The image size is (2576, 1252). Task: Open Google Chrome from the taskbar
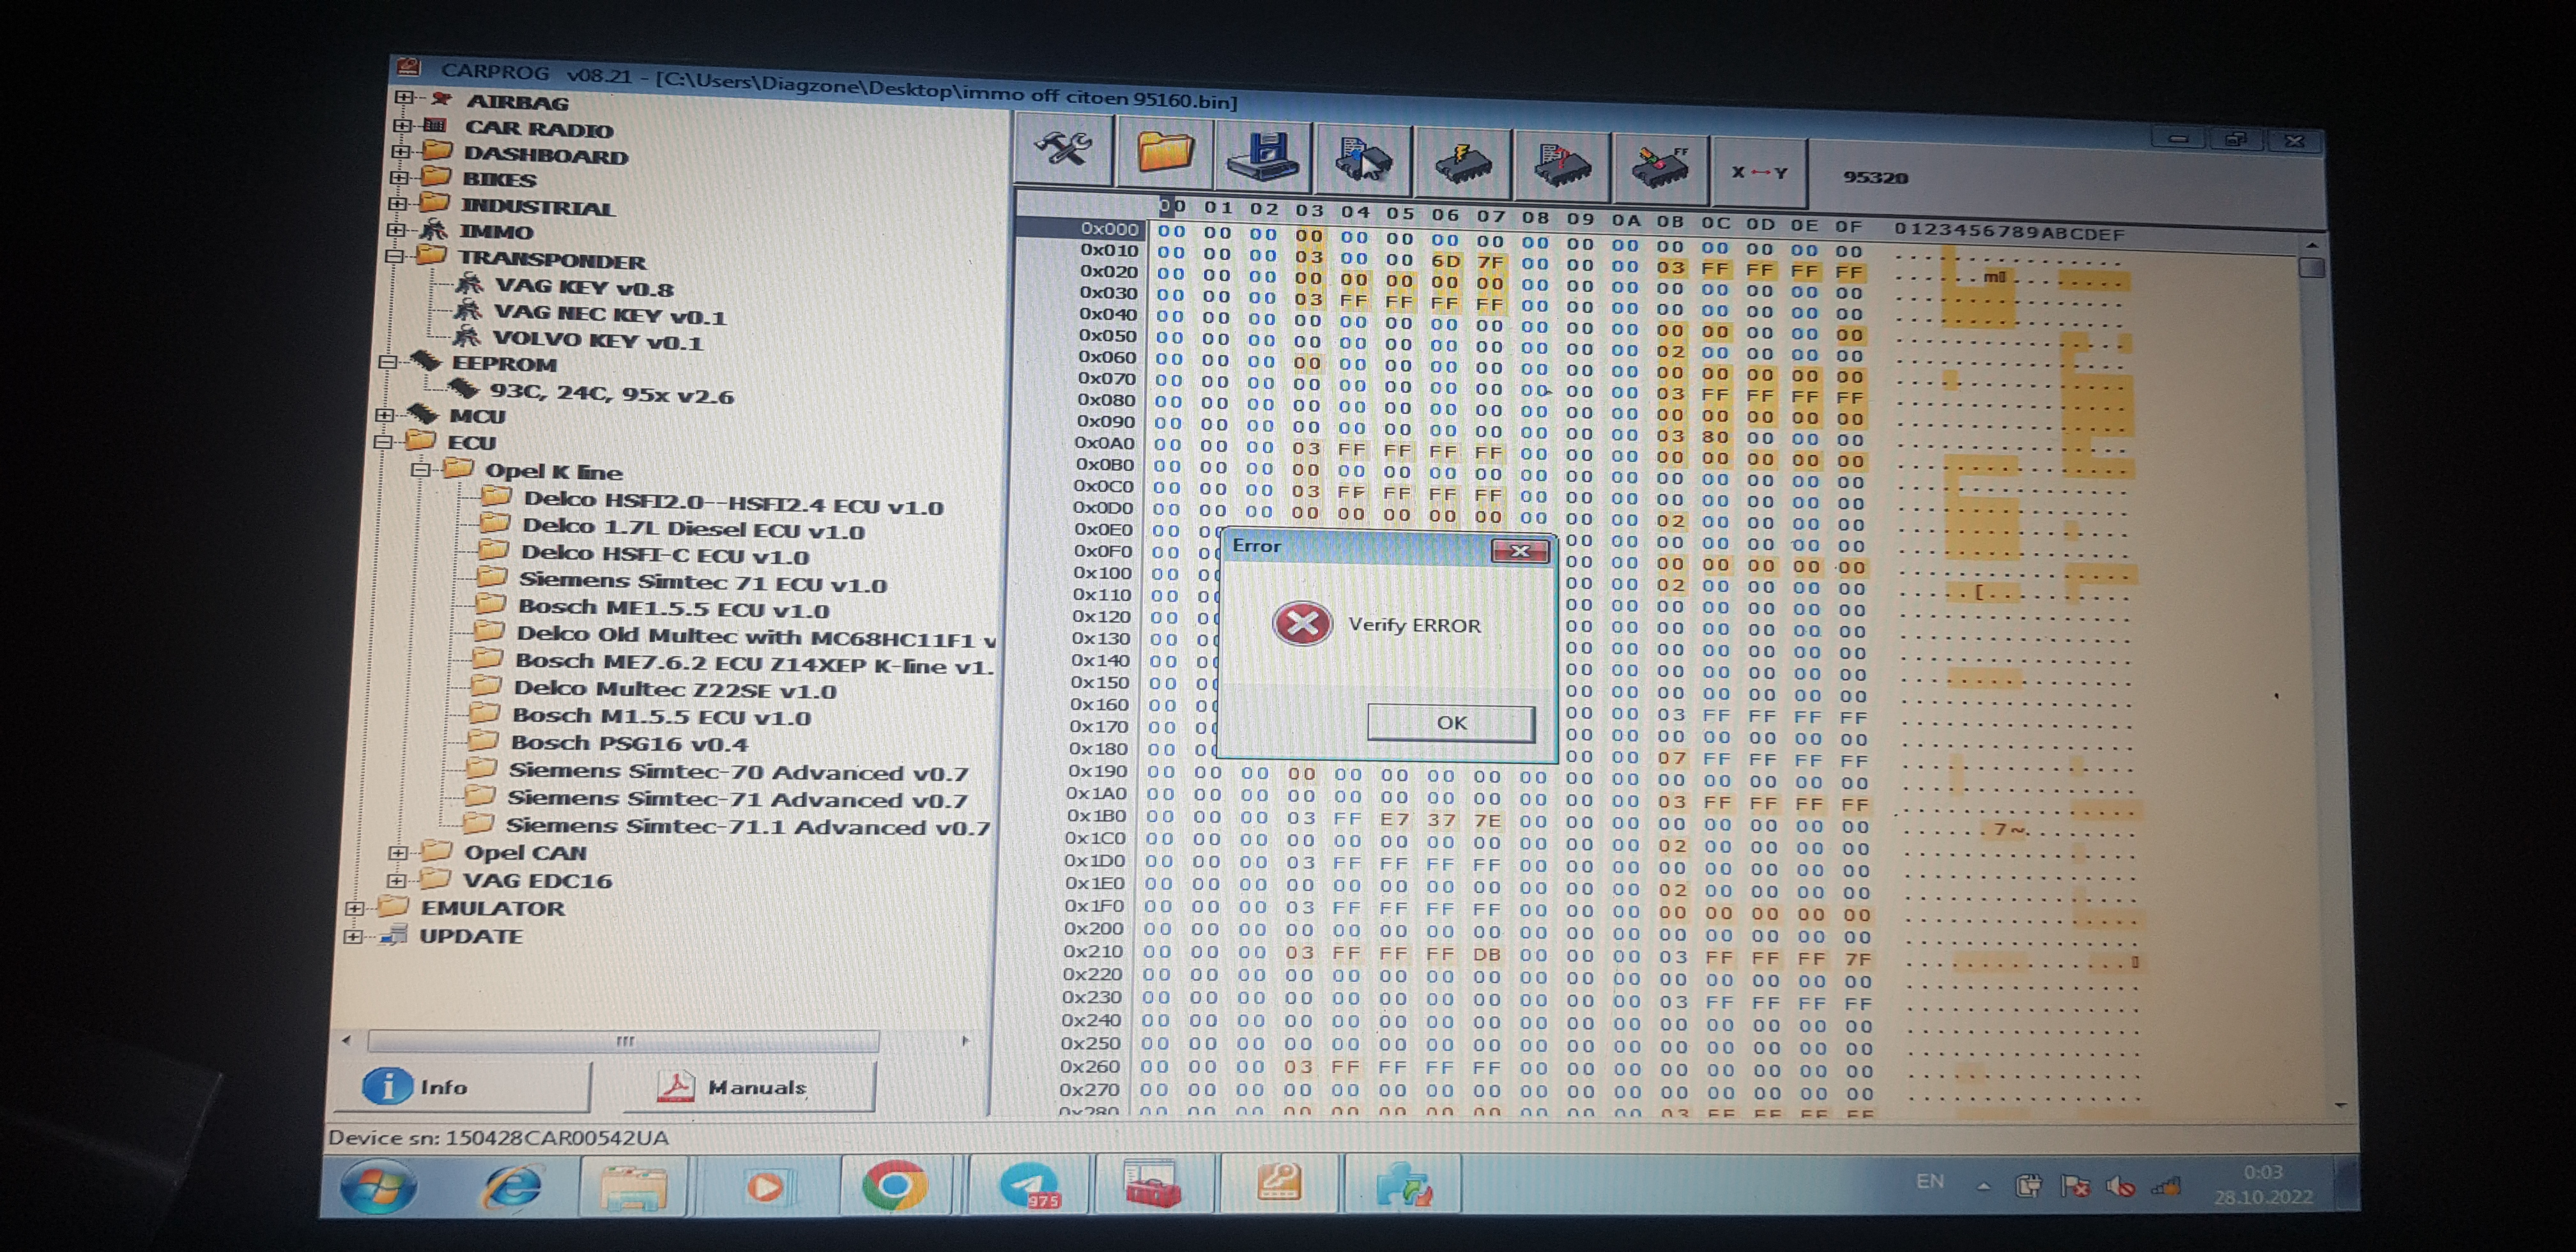[x=894, y=1186]
